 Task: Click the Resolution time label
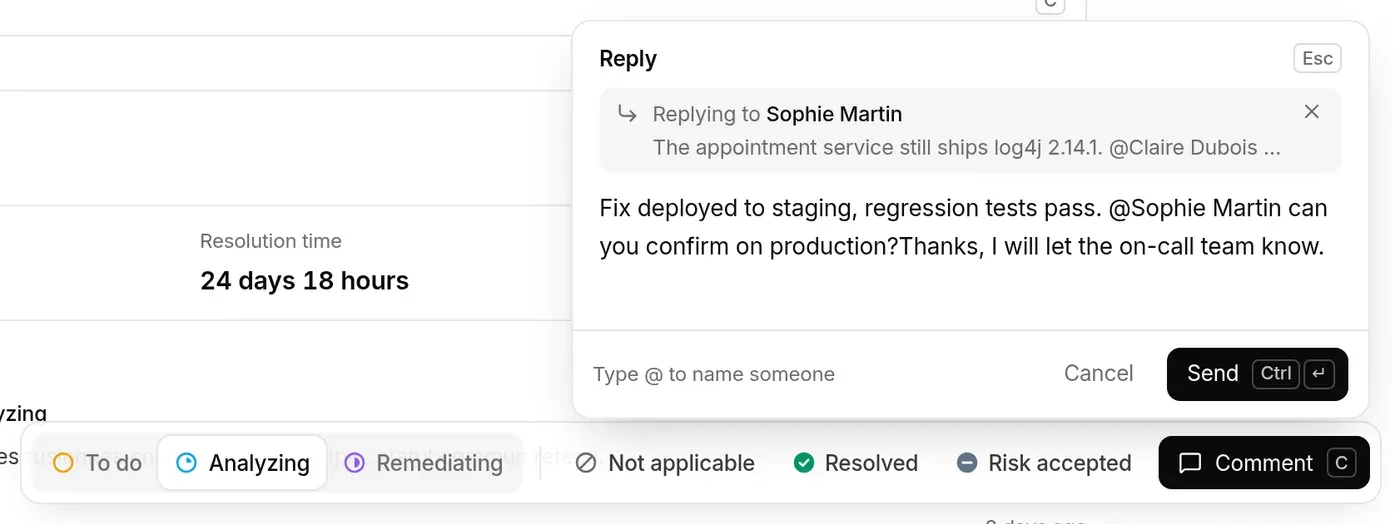(270, 241)
